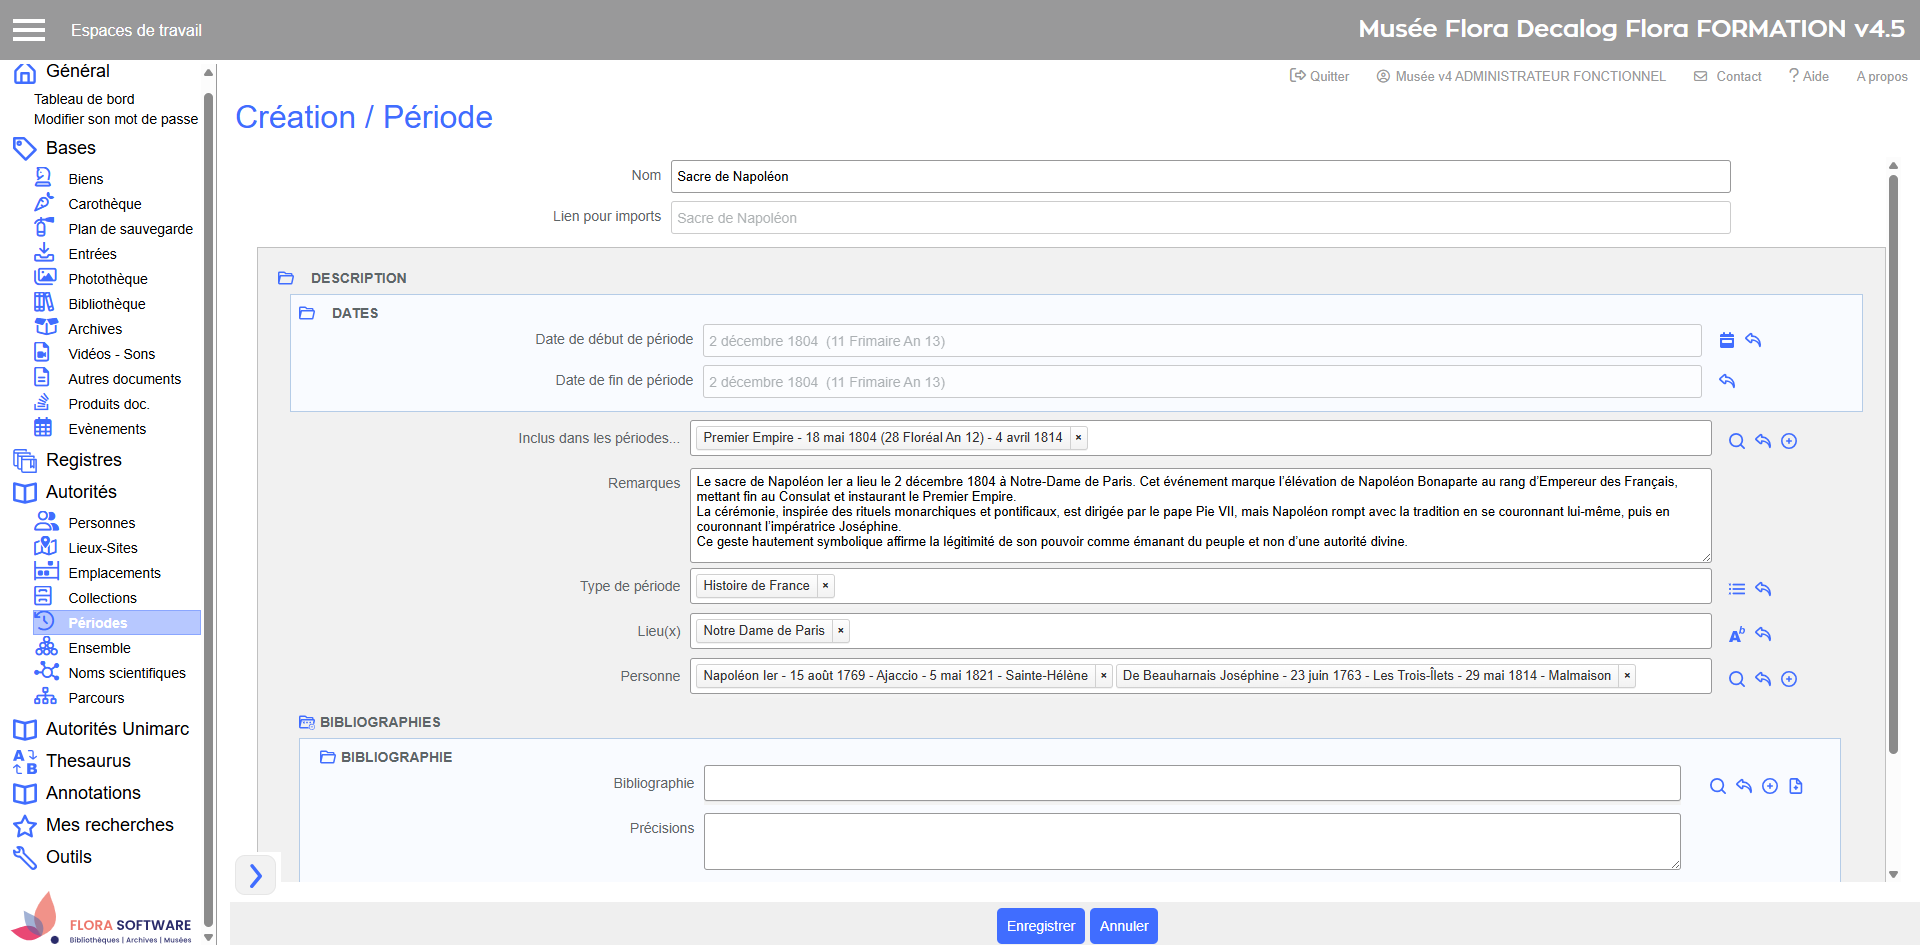The height and width of the screenshot is (945, 1920).
Task: Click into the Nom input field
Action: pyautogui.click(x=1200, y=177)
